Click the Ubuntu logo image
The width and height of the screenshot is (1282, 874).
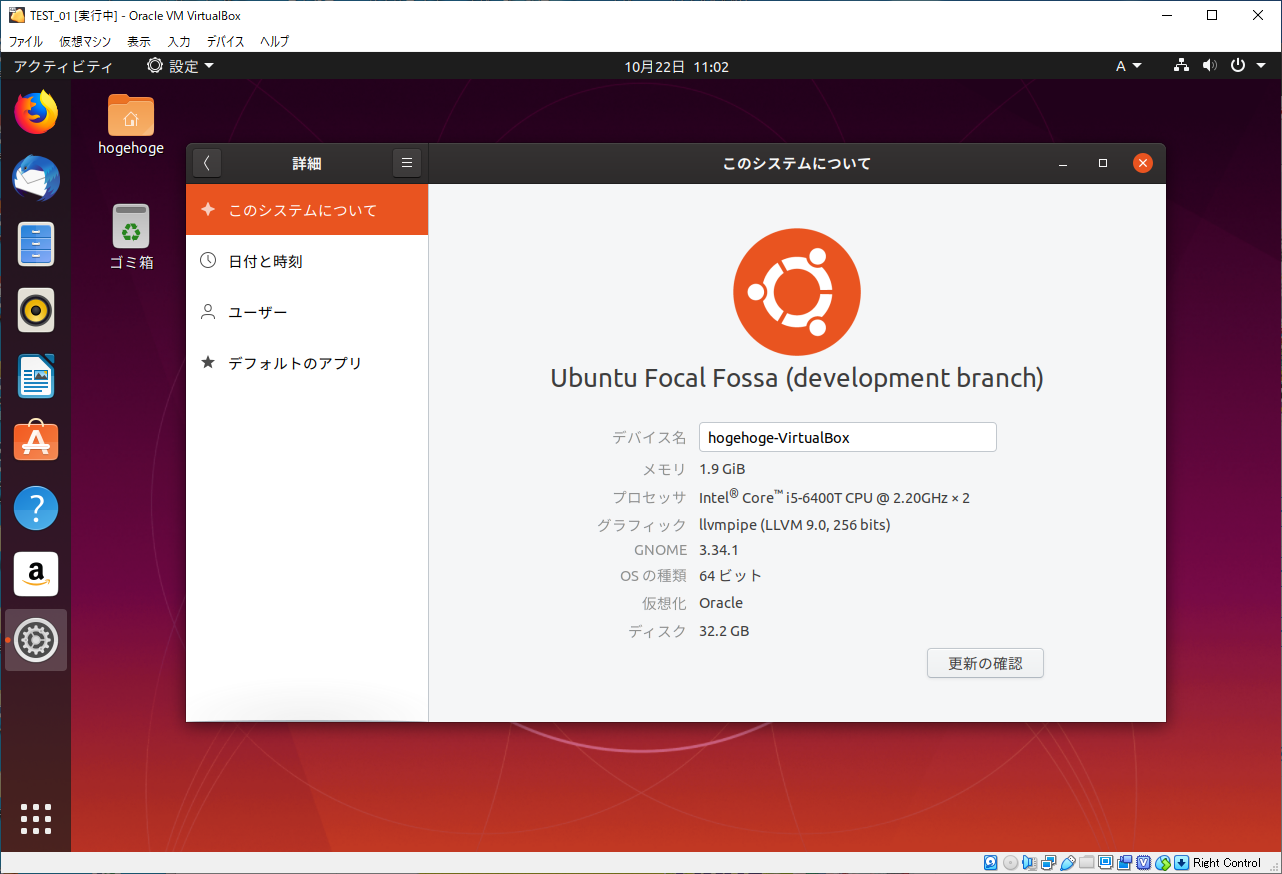797,292
